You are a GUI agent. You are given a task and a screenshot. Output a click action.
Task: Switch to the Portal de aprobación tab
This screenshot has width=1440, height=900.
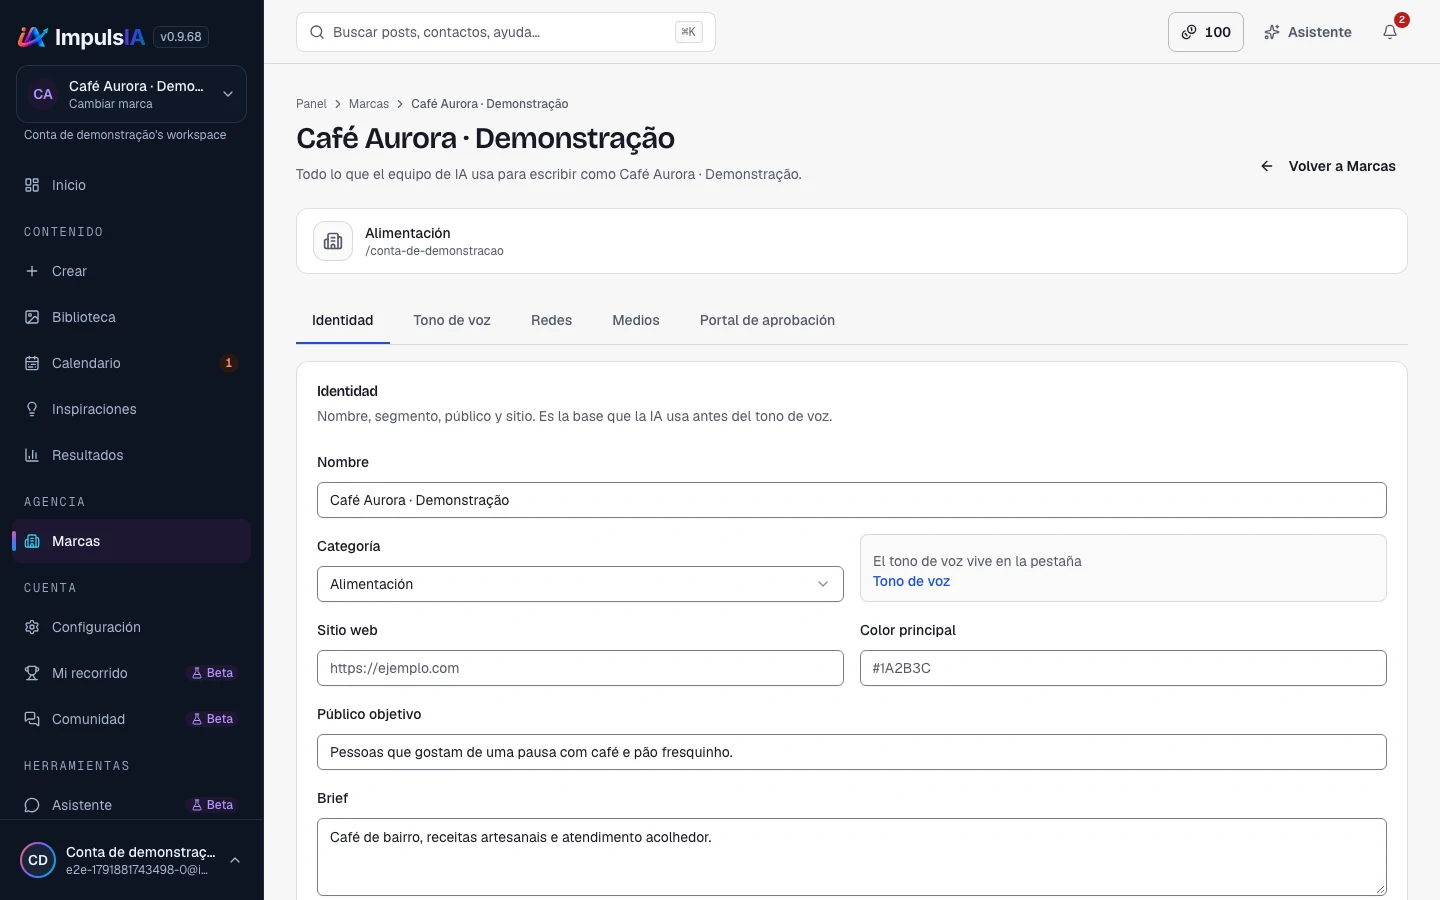(x=767, y=320)
